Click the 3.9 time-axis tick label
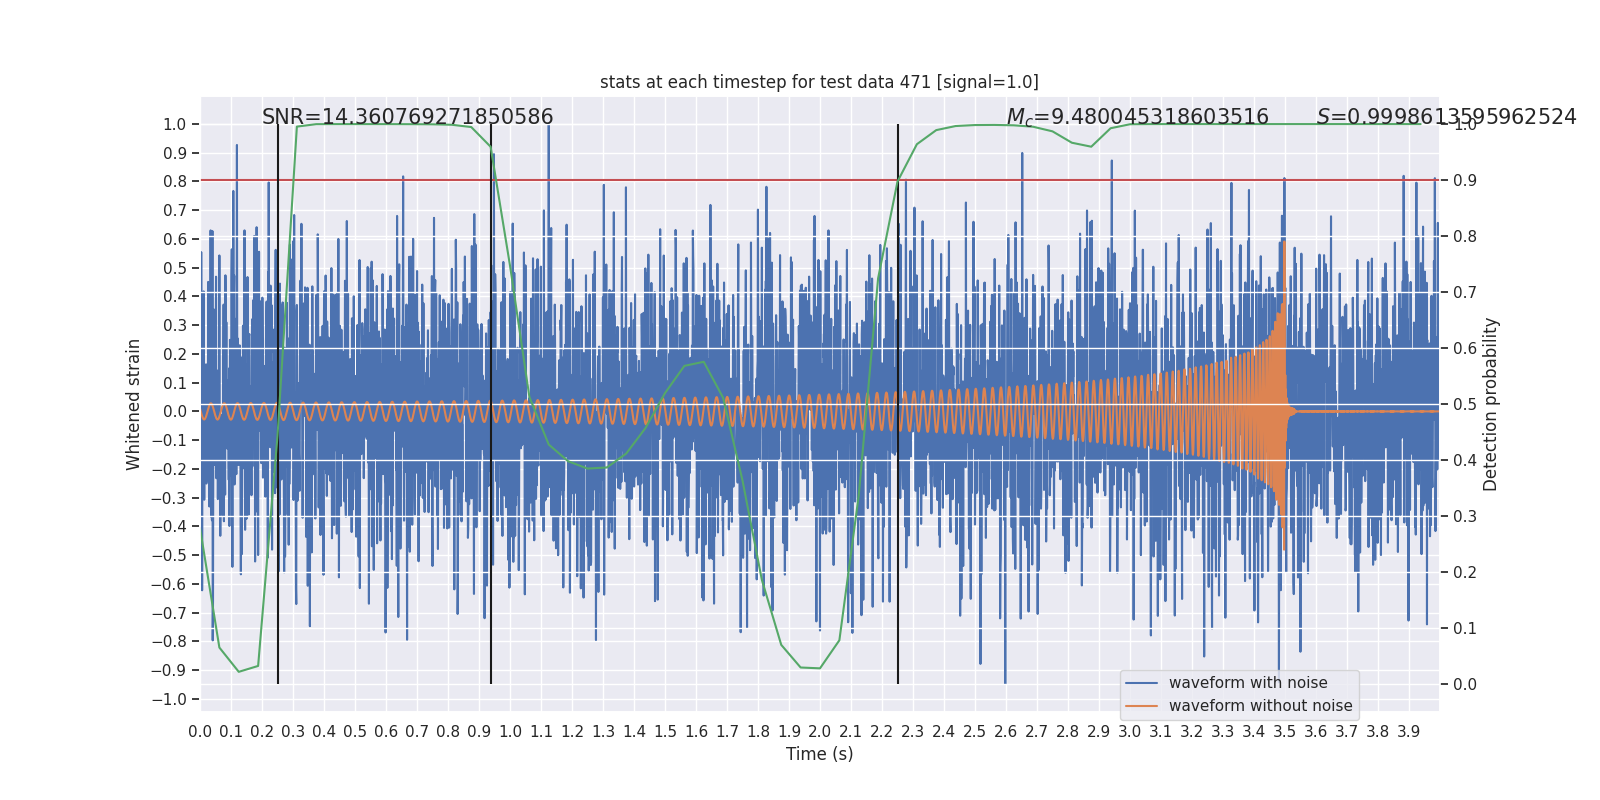 coord(1408,731)
